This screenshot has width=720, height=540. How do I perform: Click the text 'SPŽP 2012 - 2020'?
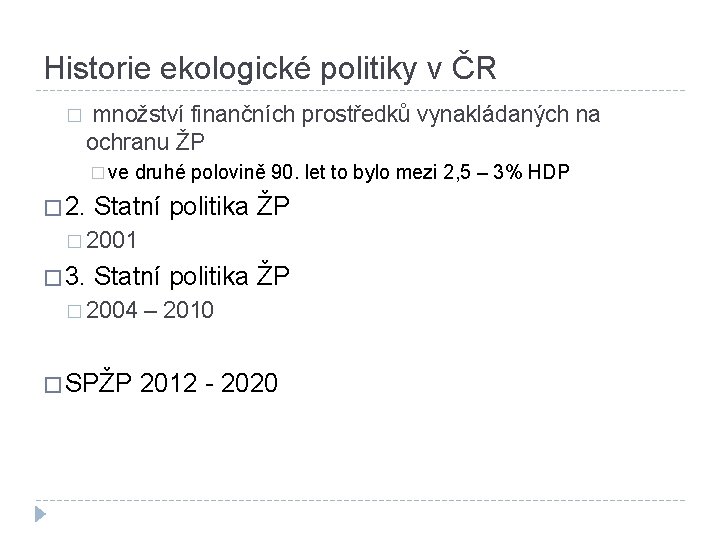[171, 383]
